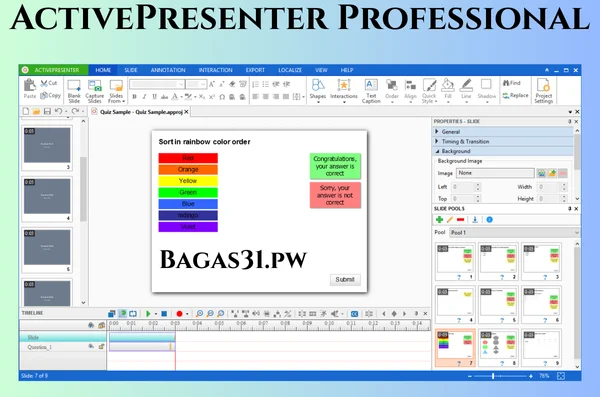This screenshot has width=600, height=397.
Task: Click the fit-to-window icon in status bar
Action: [x=561, y=376]
